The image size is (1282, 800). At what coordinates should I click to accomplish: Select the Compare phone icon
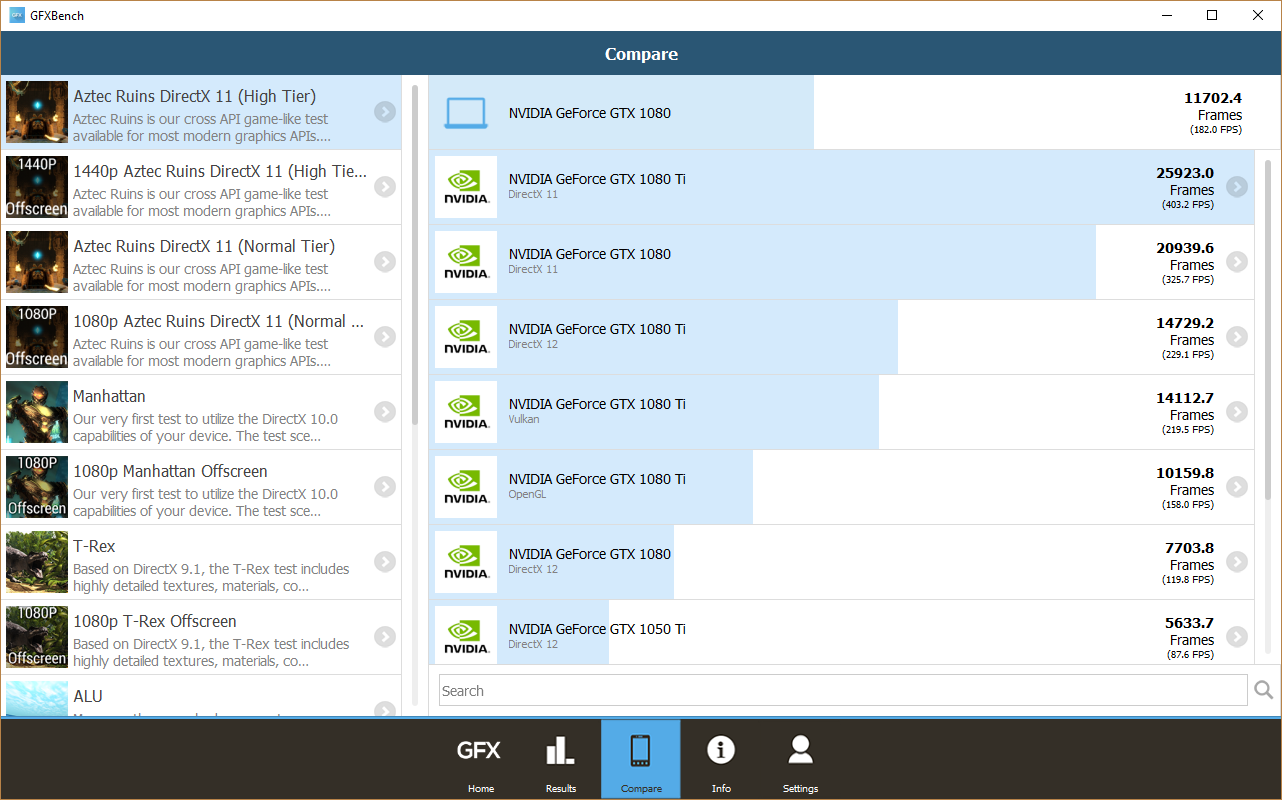[x=641, y=760]
